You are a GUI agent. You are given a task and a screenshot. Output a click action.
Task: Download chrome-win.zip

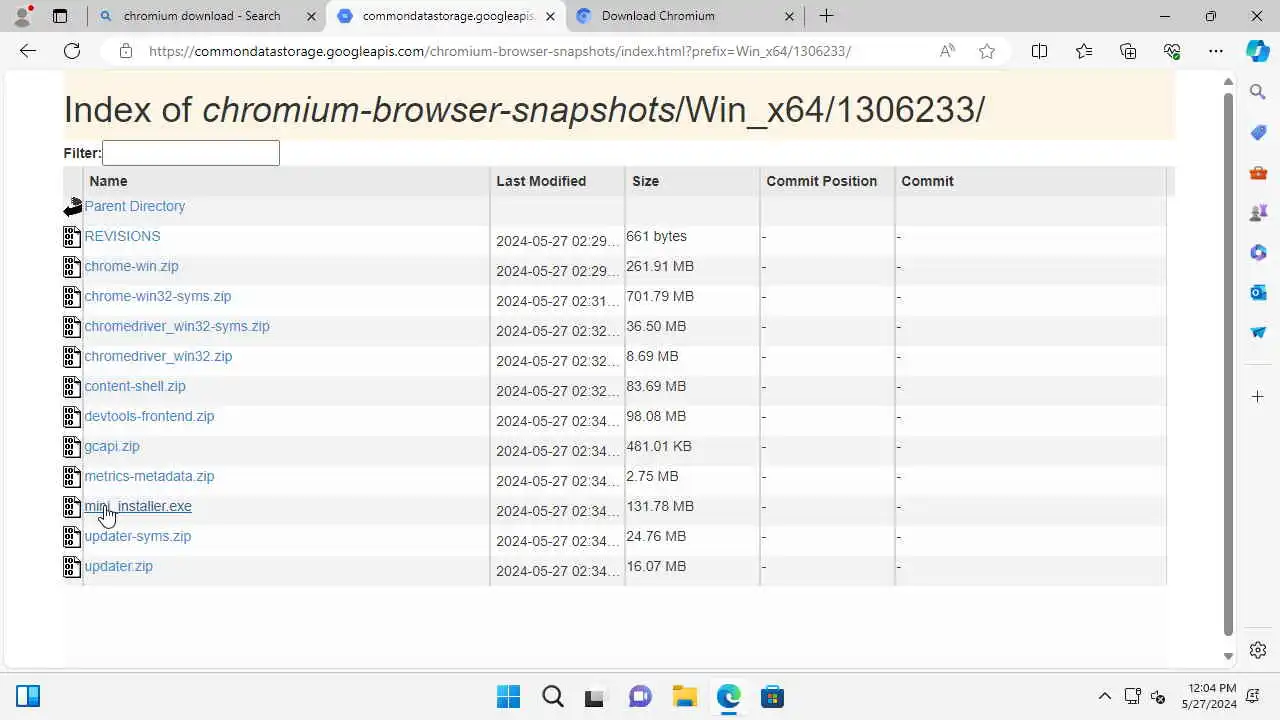pos(131,266)
